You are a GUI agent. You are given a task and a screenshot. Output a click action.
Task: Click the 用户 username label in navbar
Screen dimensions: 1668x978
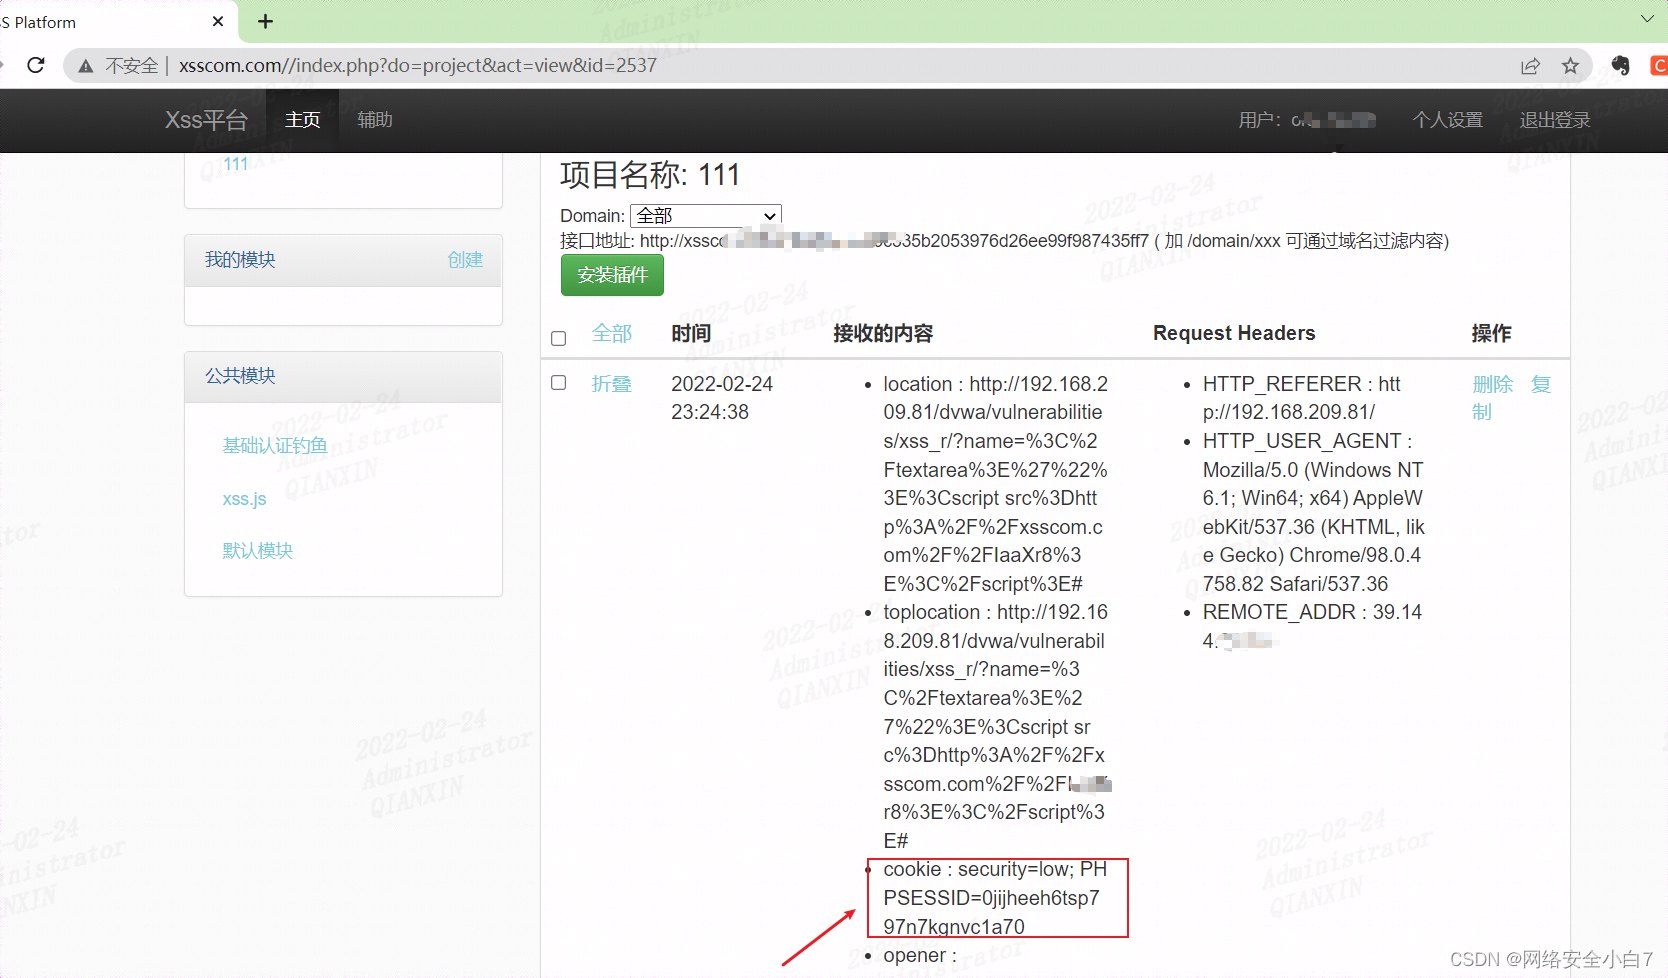click(1307, 120)
